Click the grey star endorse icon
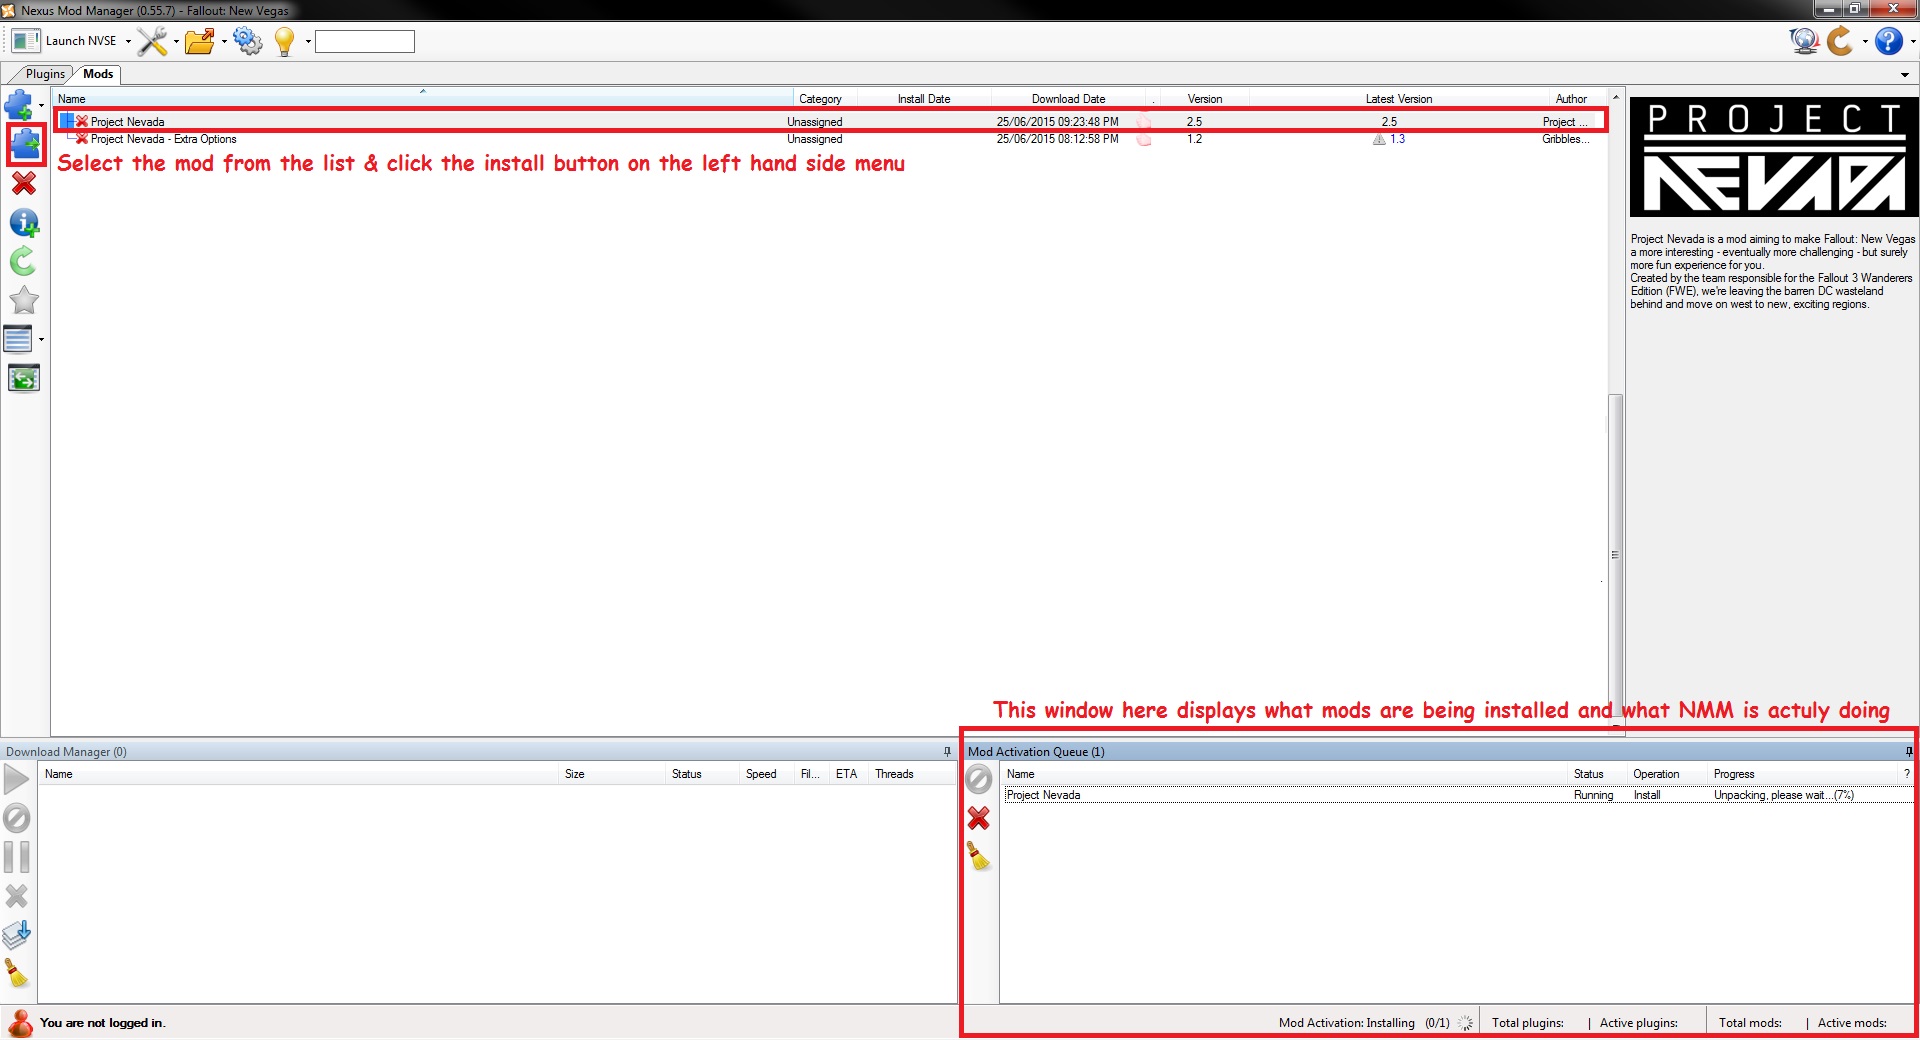 tap(24, 300)
